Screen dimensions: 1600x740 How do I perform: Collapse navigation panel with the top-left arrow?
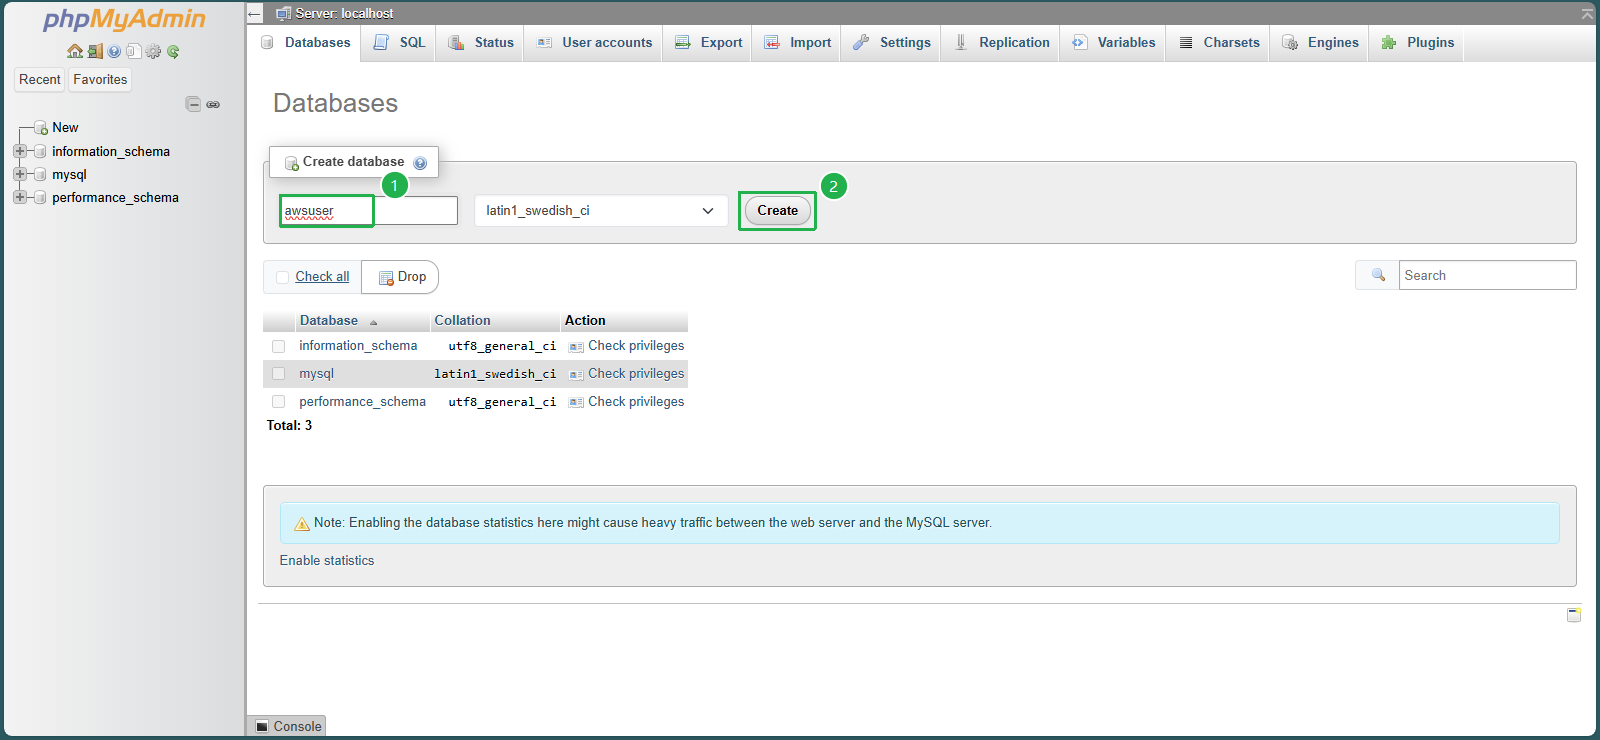[x=254, y=13]
